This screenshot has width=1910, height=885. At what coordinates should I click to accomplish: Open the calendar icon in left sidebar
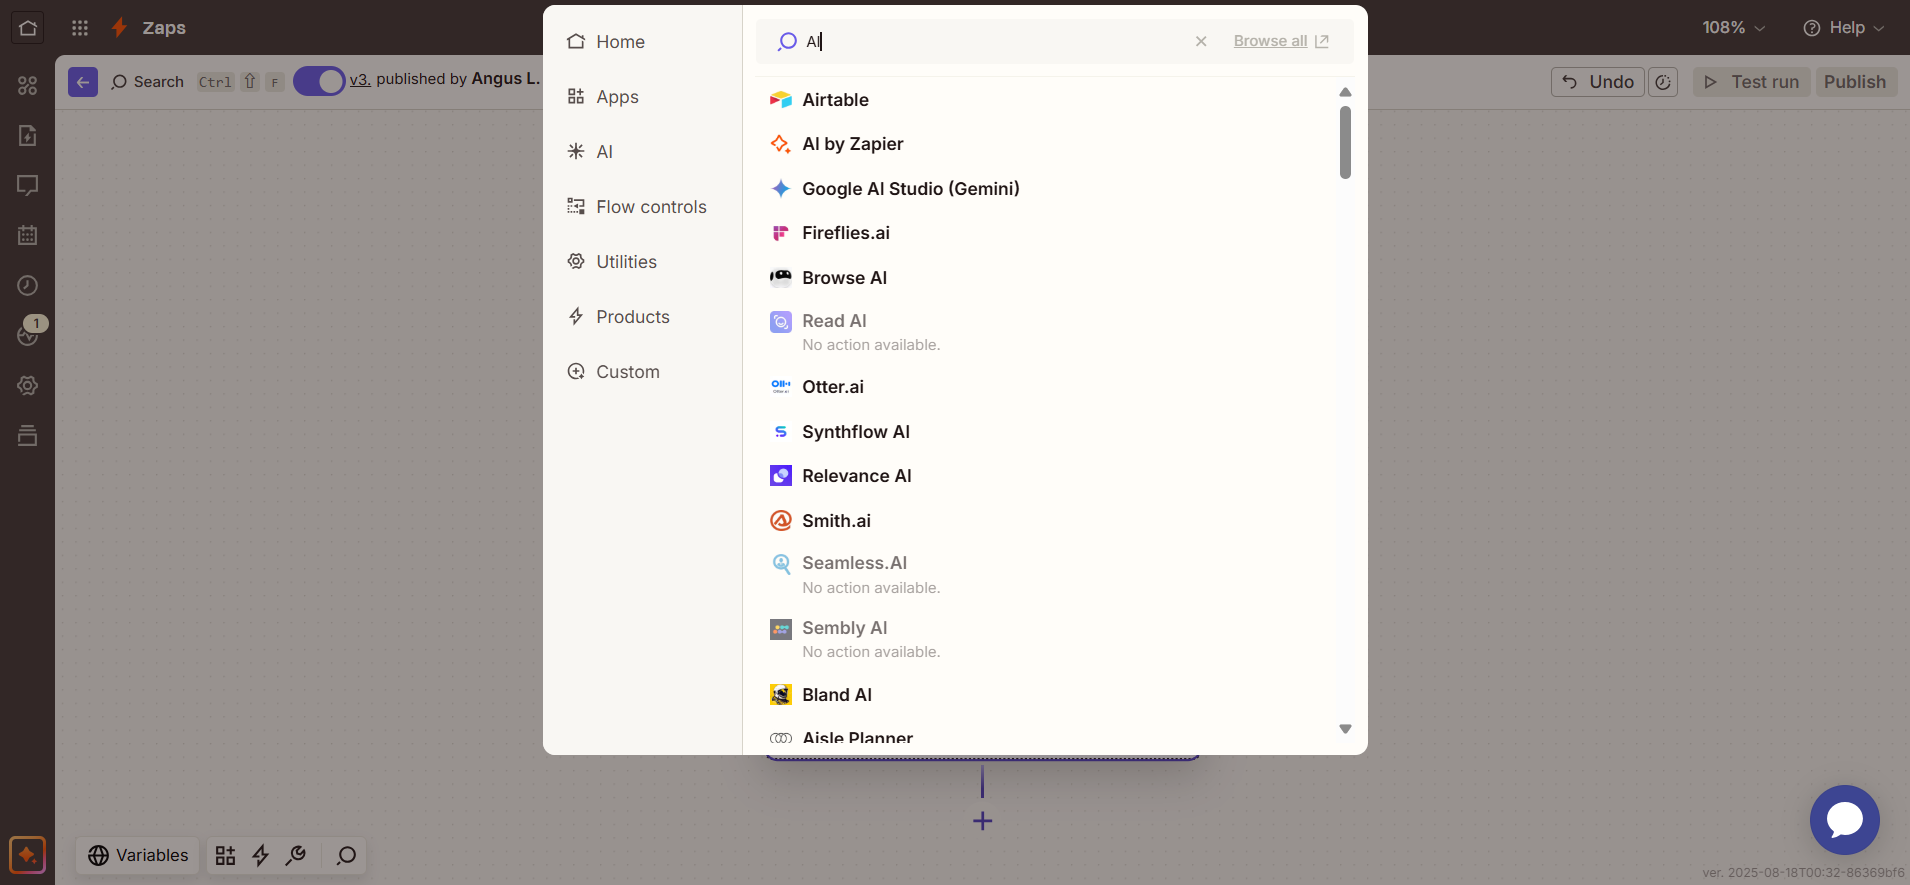(28, 236)
